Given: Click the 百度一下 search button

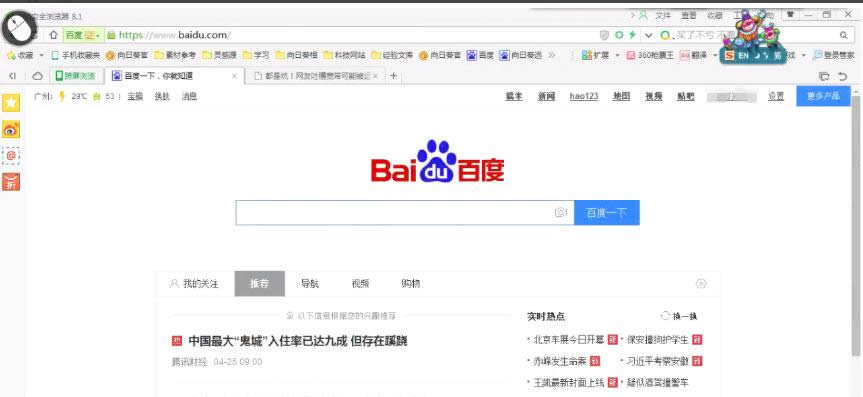Looking at the screenshot, I should point(607,213).
